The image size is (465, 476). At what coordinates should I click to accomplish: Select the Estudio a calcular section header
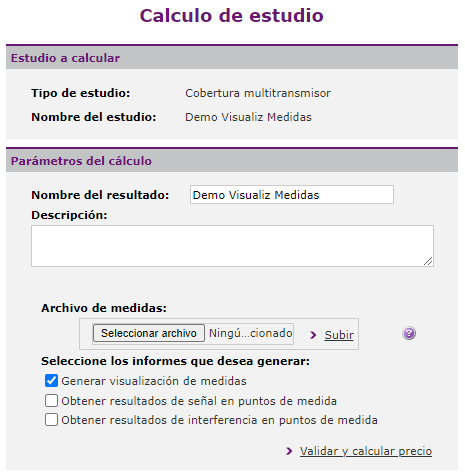point(232,58)
